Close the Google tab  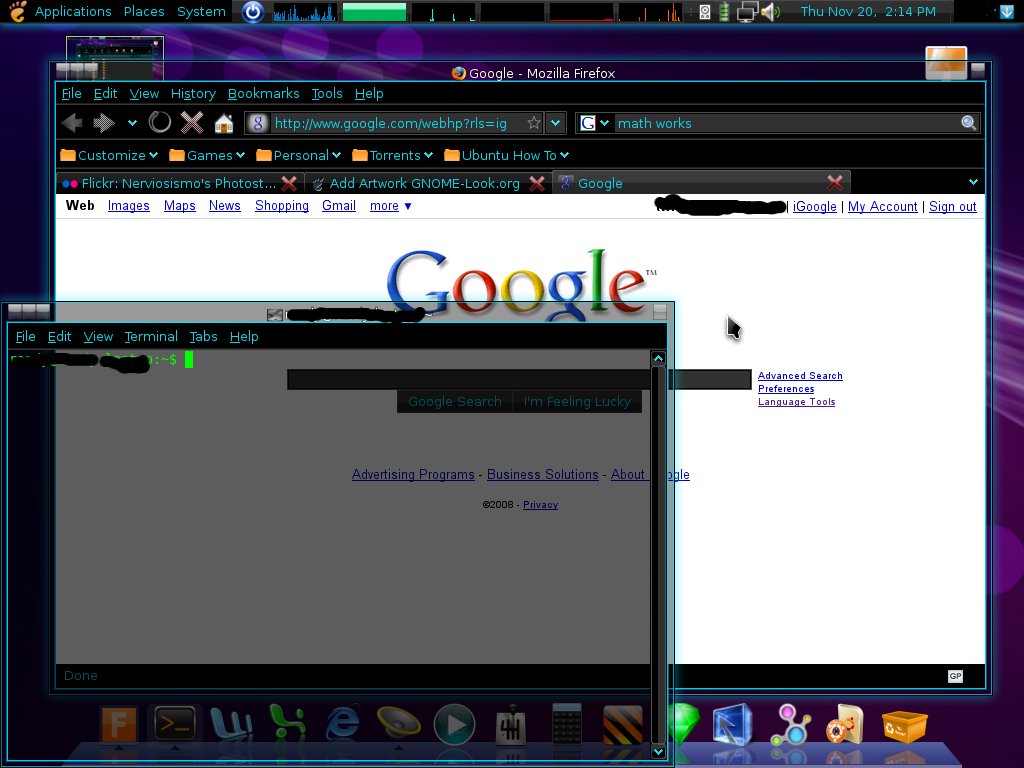pos(835,182)
